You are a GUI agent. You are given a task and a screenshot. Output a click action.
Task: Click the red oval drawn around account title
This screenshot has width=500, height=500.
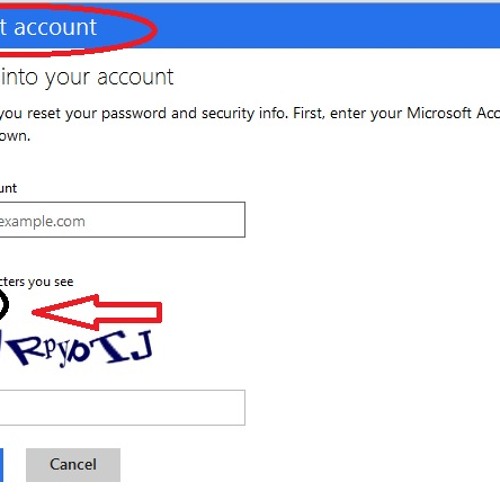tap(78, 29)
